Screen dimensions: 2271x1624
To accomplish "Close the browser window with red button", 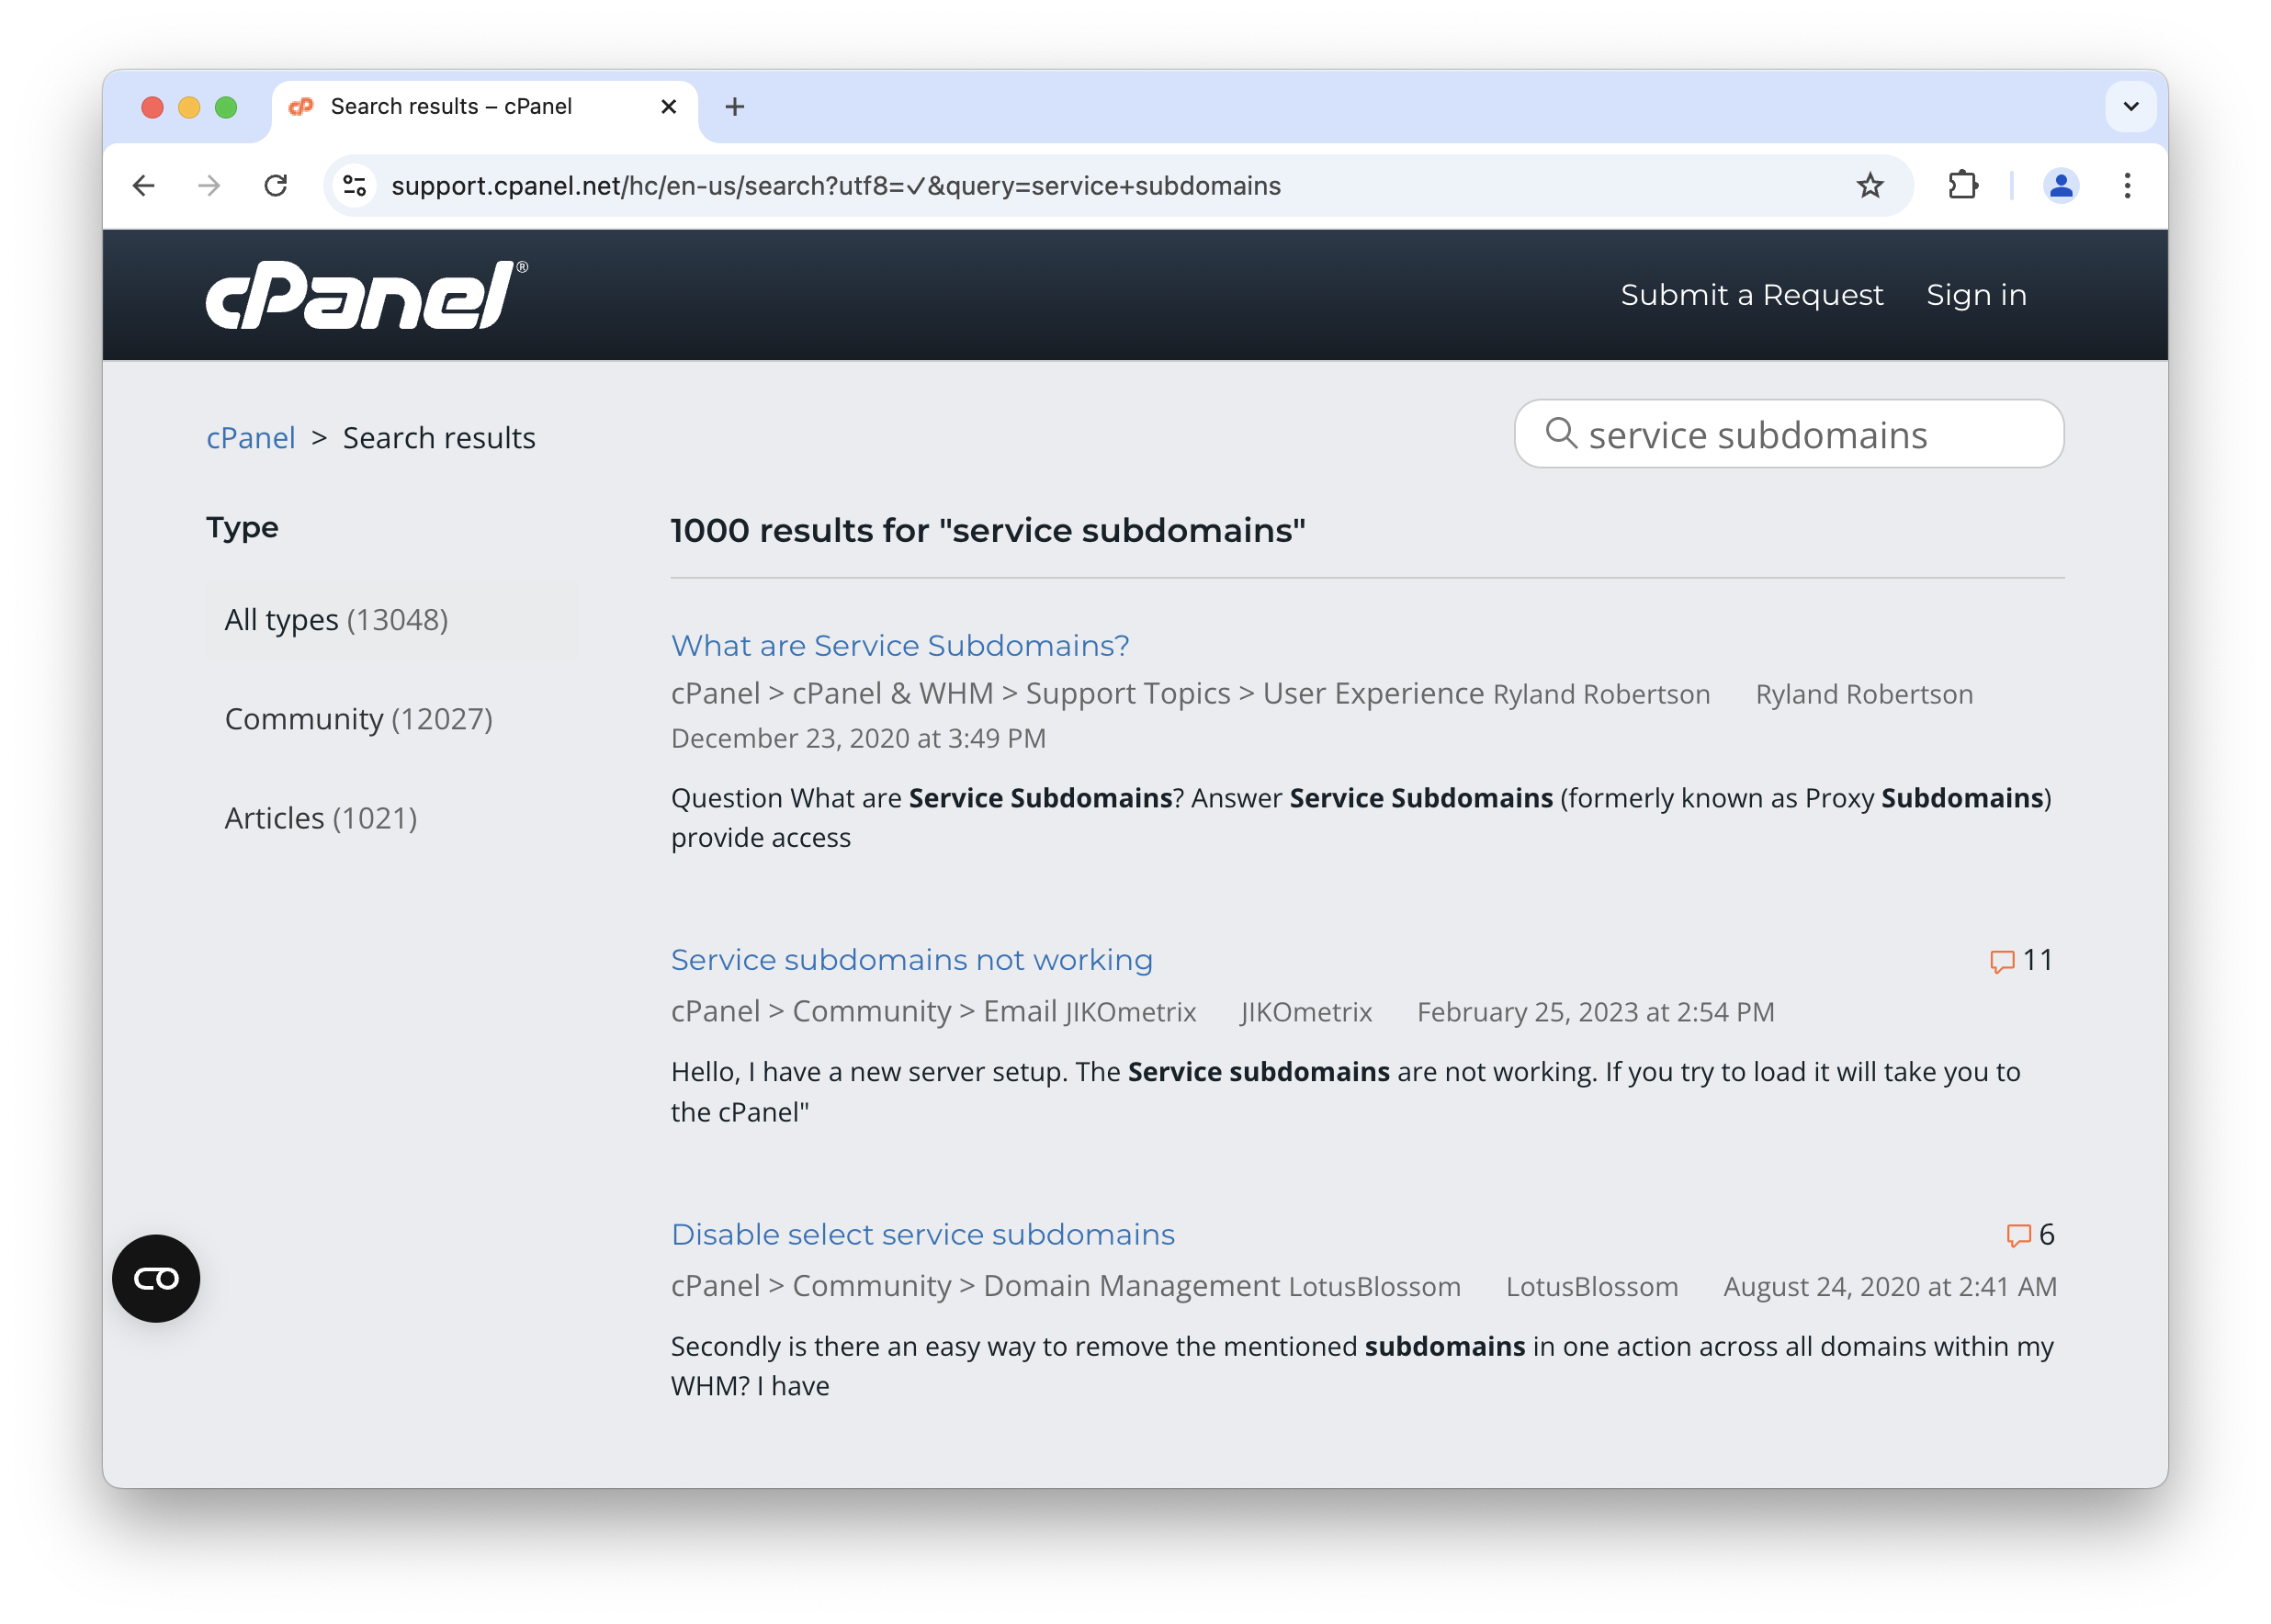I will click(x=152, y=107).
